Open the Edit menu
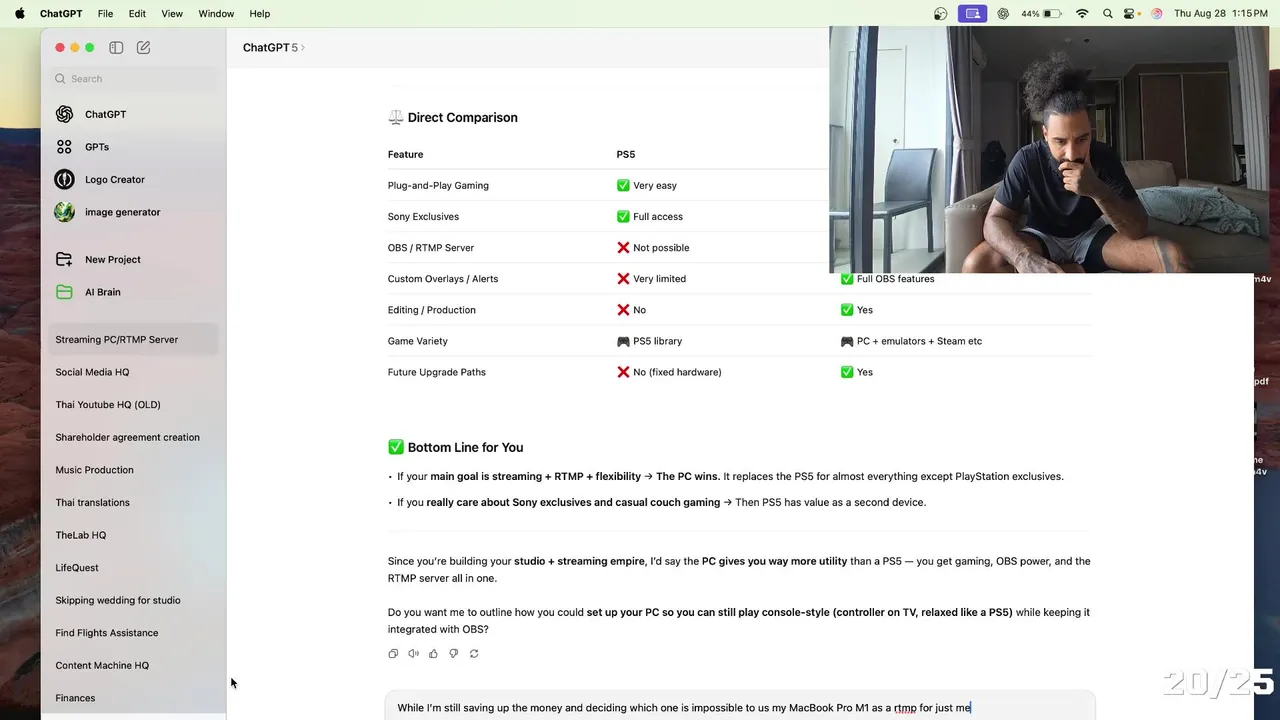 pyautogui.click(x=137, y=14)
